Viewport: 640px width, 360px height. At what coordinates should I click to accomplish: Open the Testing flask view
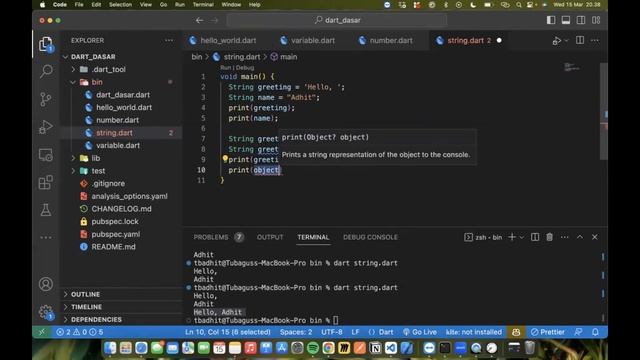click(x=46, y=210)
